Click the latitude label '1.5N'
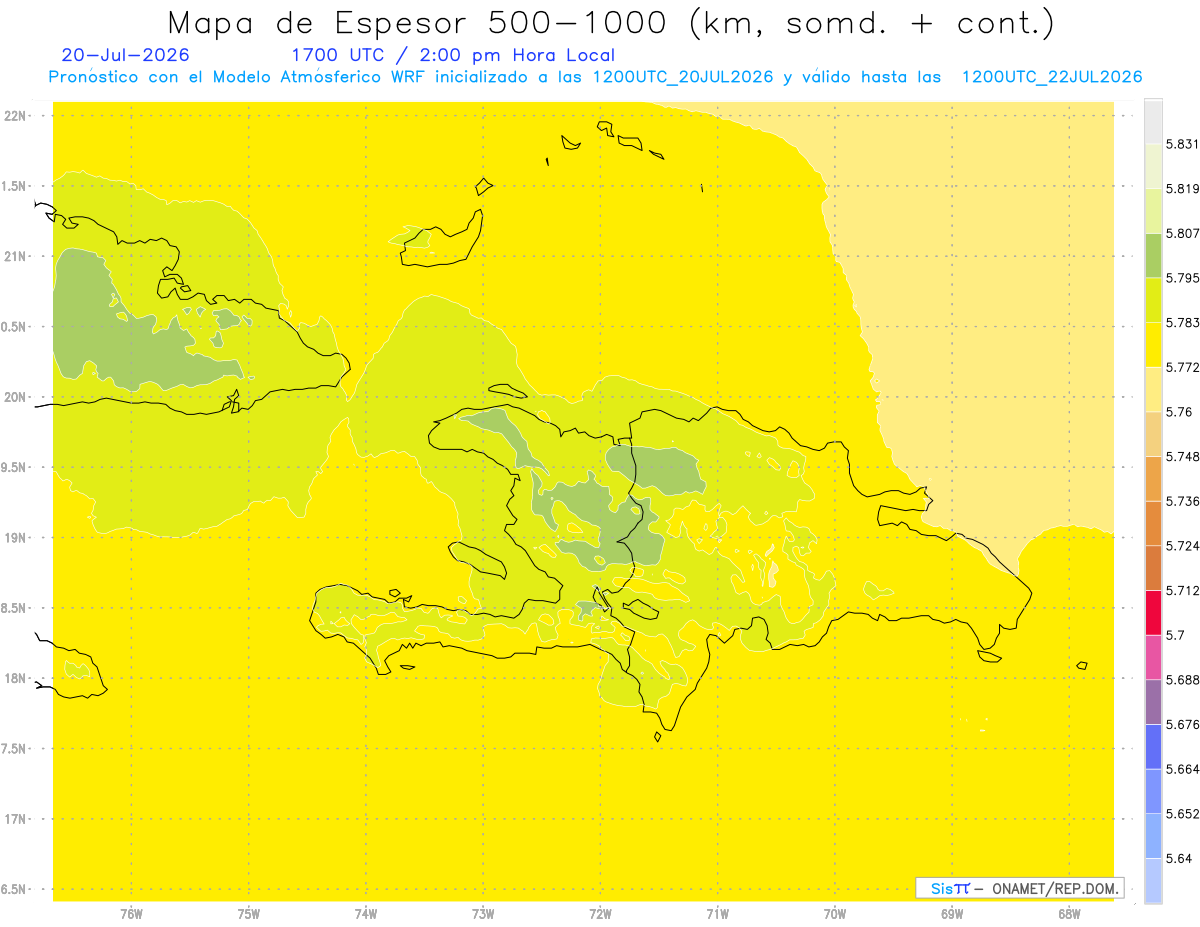1200x927 pixels. 15,186
